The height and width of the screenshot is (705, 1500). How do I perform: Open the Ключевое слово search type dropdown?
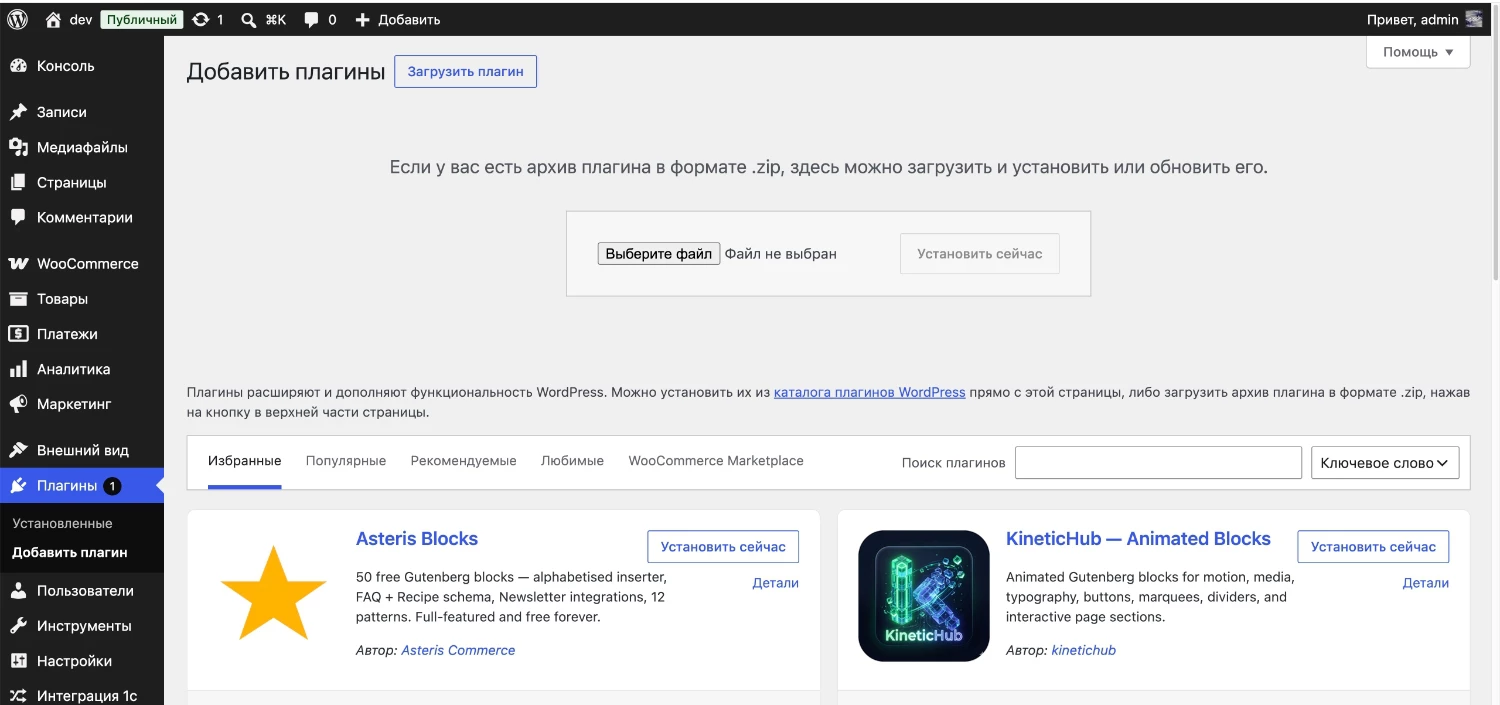click(x=1385, y=463)
